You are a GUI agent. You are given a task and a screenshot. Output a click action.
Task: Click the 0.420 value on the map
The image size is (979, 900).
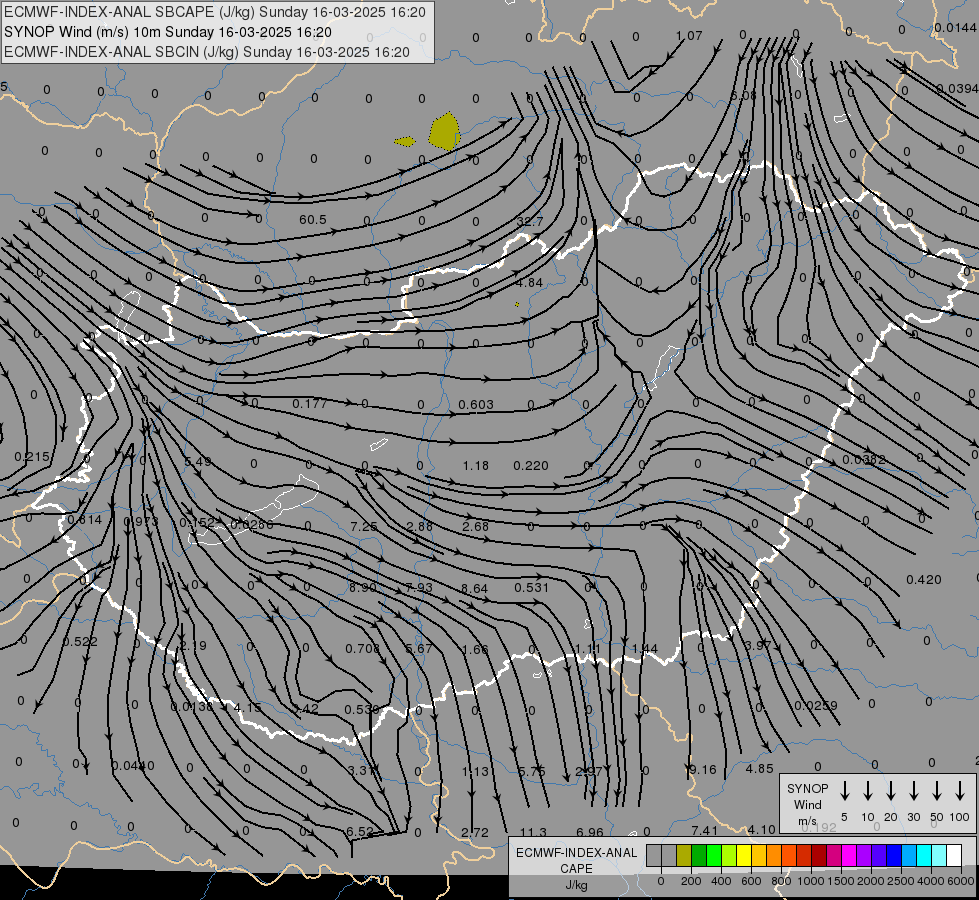pyautogui.click(x=923, y=580)
